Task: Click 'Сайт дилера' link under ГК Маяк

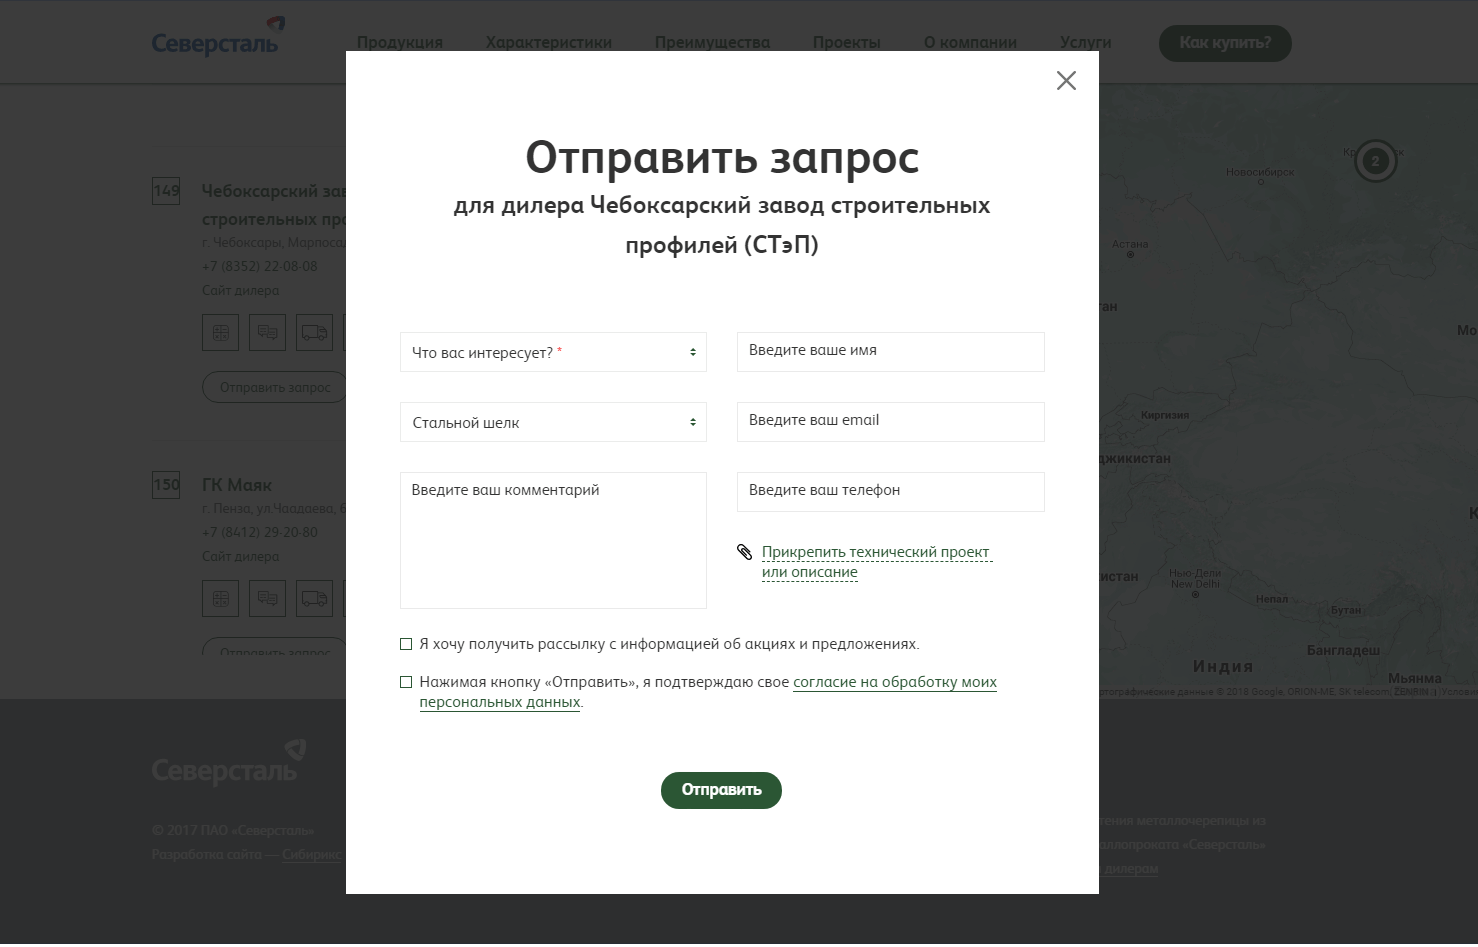Action: 241,556
